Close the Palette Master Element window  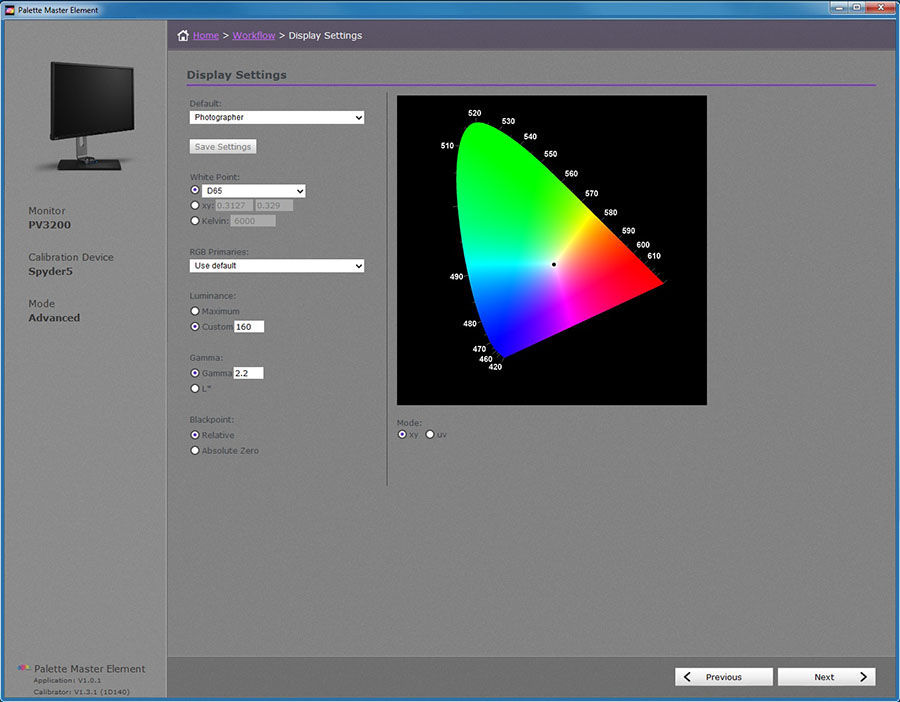tap(881, 7)
